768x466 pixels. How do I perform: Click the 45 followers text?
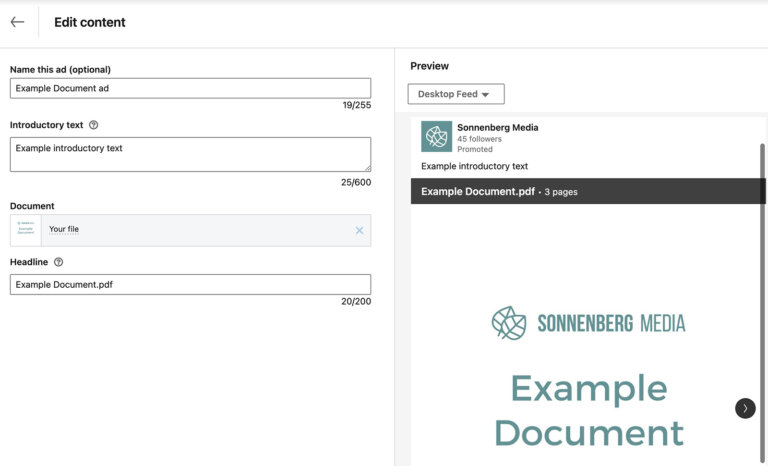pos(479,139)
